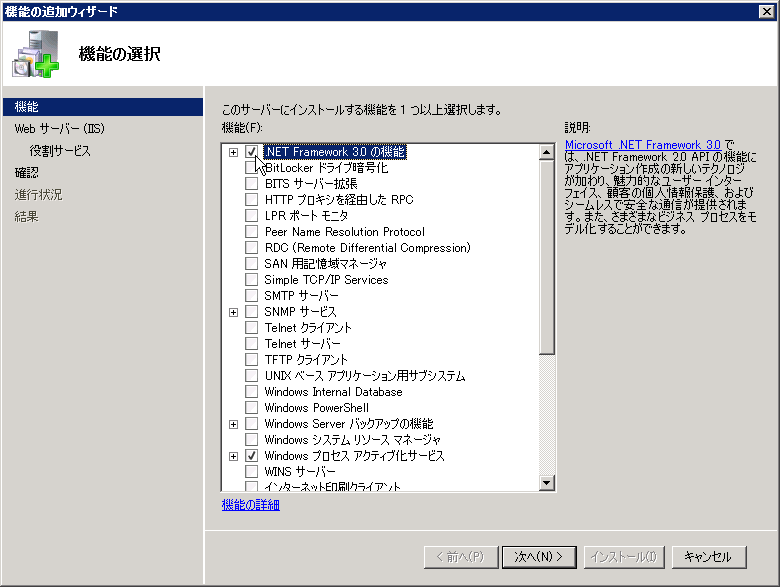This screenshot has width=780, height=587.
Task: Check BitLocker ドライブ暗号化 checkbox
Action: [x=252, y=168]
